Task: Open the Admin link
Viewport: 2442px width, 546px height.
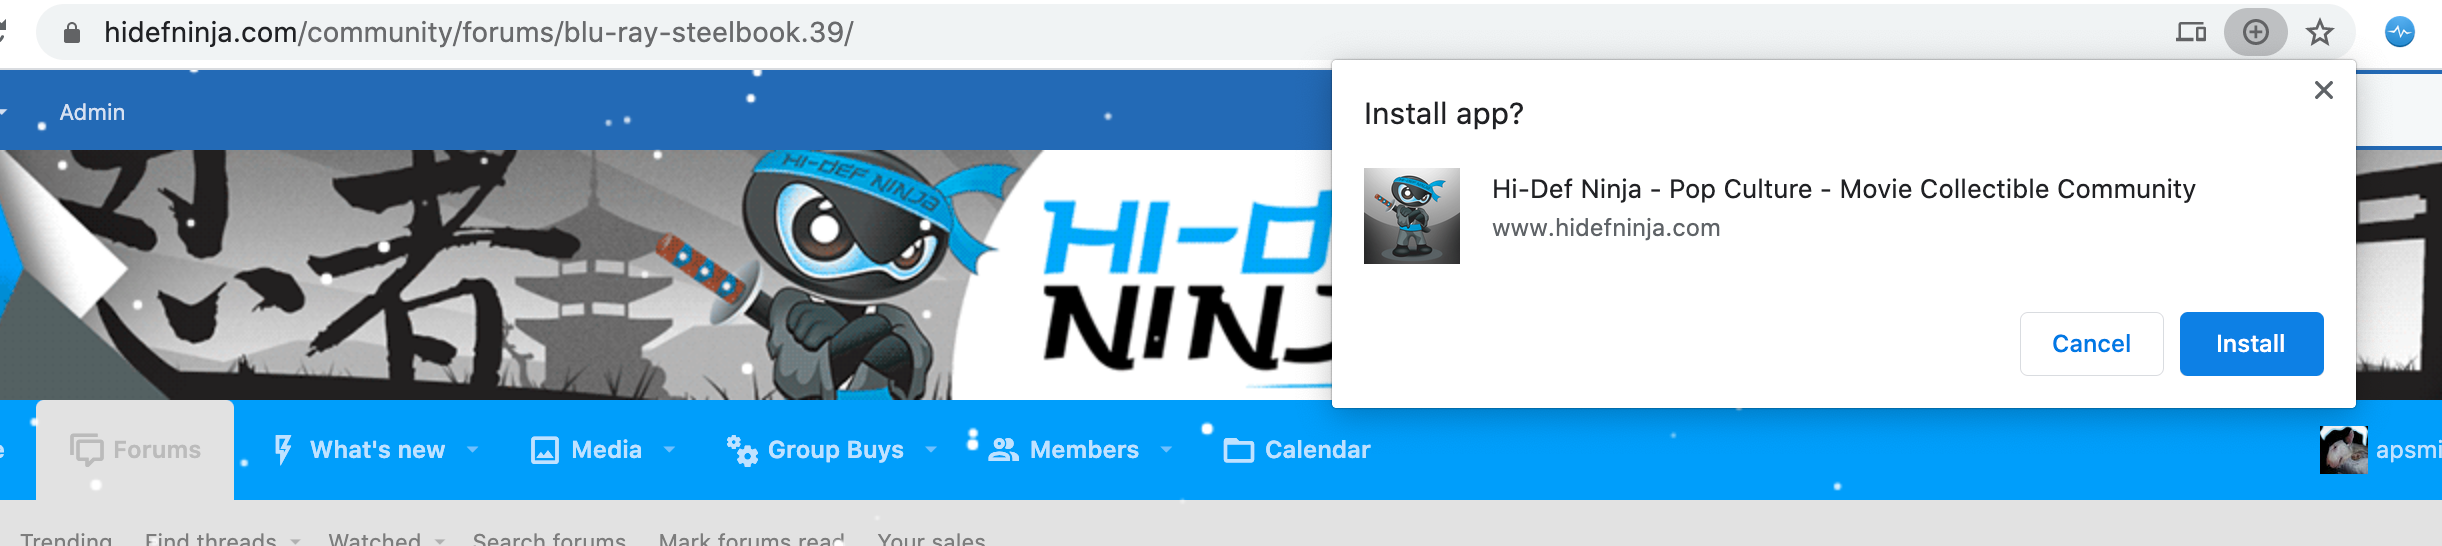Action: pyautogui.click(x=92, y=112)
